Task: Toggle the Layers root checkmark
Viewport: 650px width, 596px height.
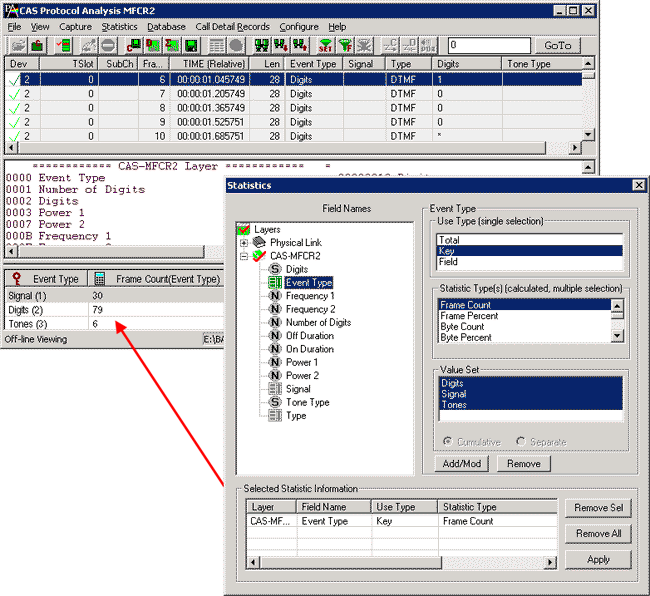Action: point(244,229)
